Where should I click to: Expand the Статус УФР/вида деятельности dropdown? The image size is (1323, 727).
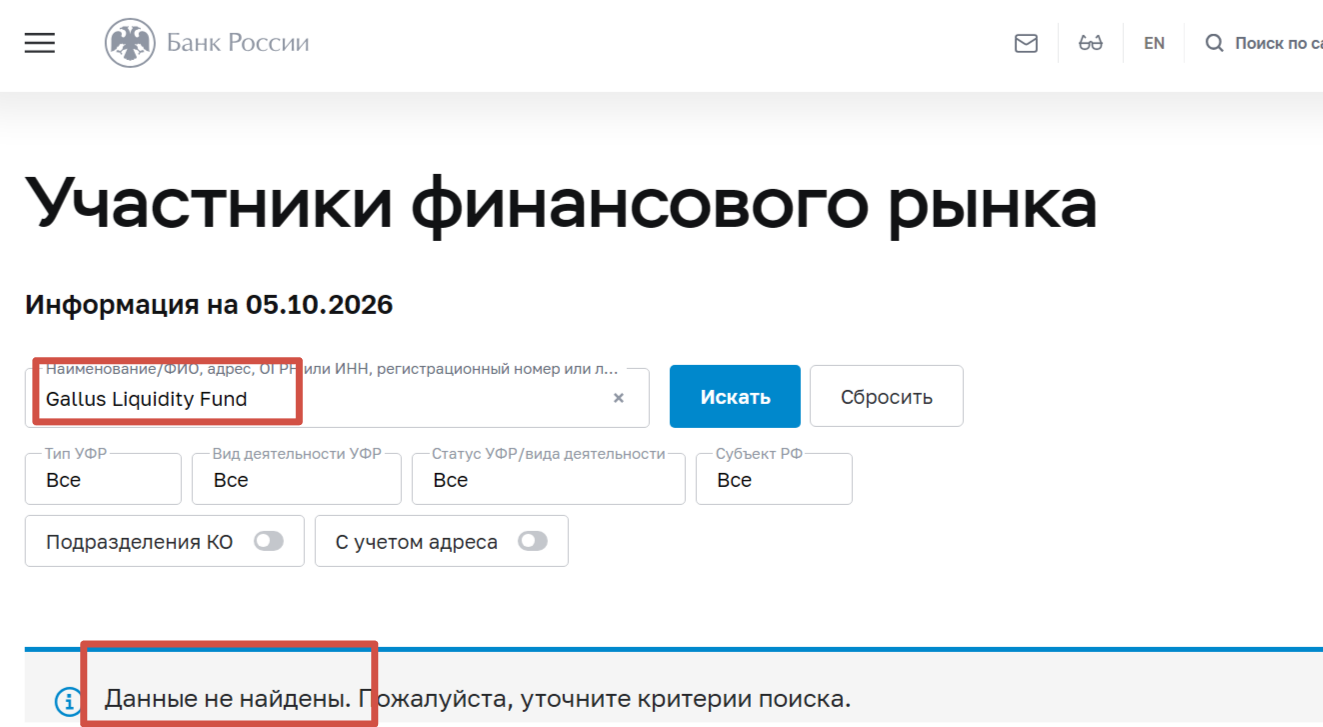click(549, 480)
